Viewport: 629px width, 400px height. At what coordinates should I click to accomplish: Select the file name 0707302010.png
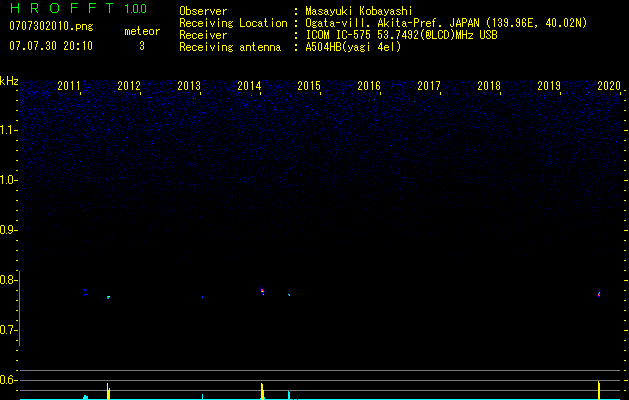[x=51, y=26]
